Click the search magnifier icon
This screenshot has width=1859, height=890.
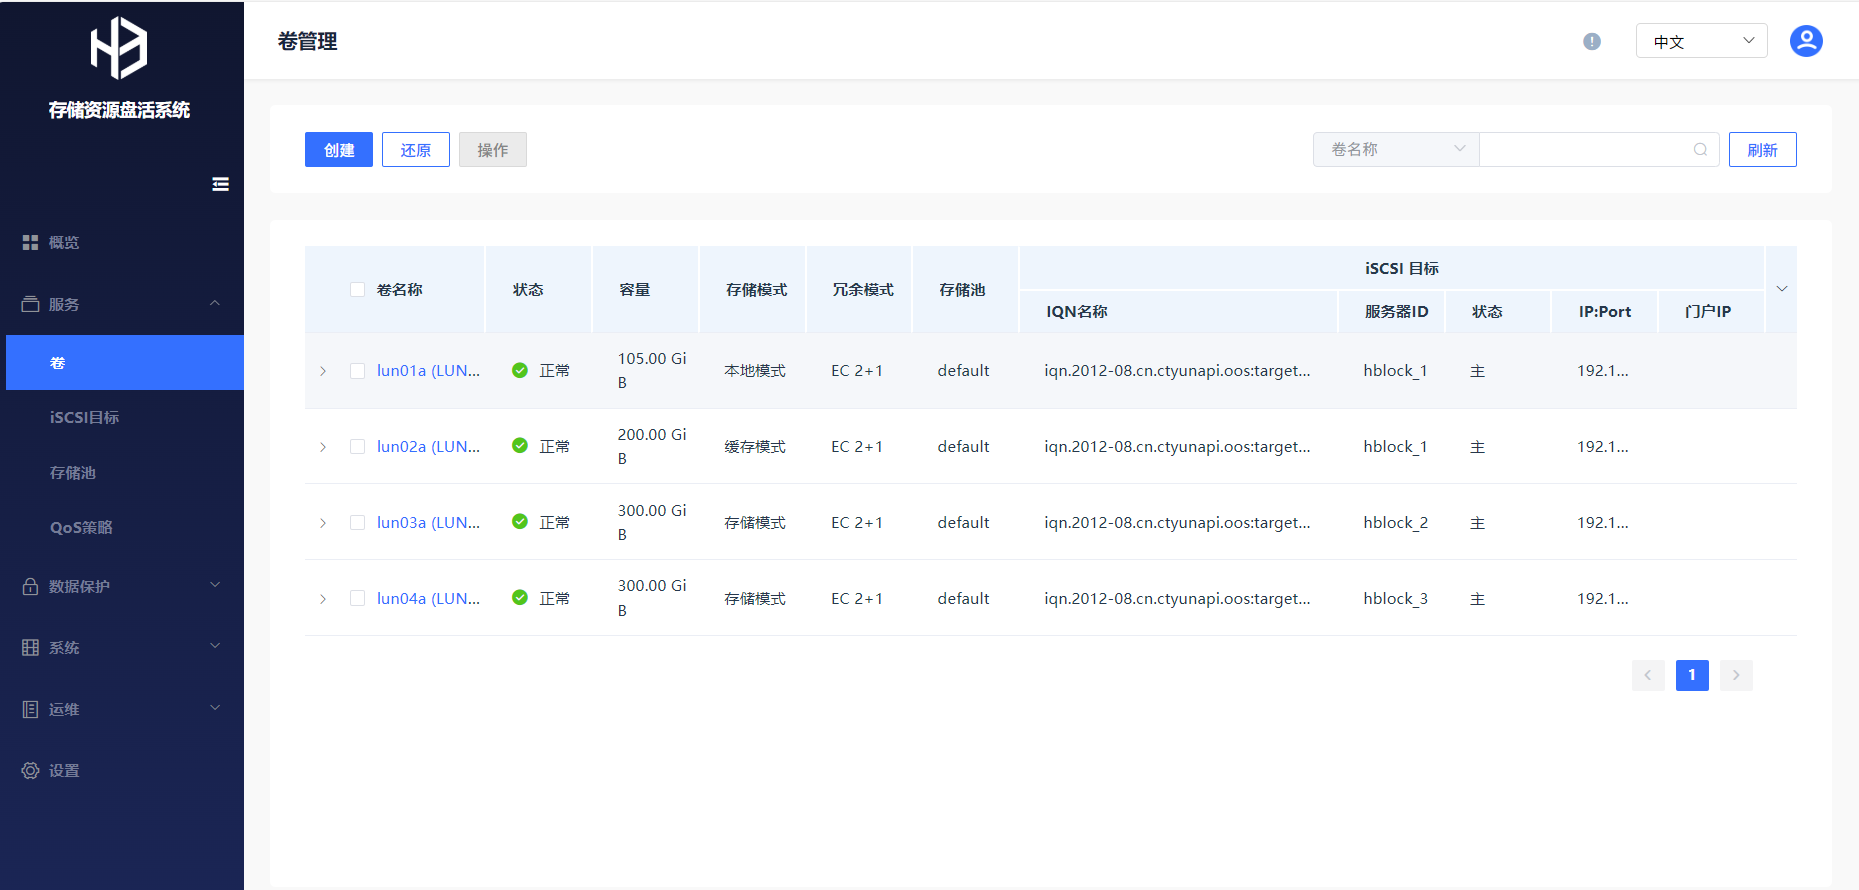tap(1700, 150)
